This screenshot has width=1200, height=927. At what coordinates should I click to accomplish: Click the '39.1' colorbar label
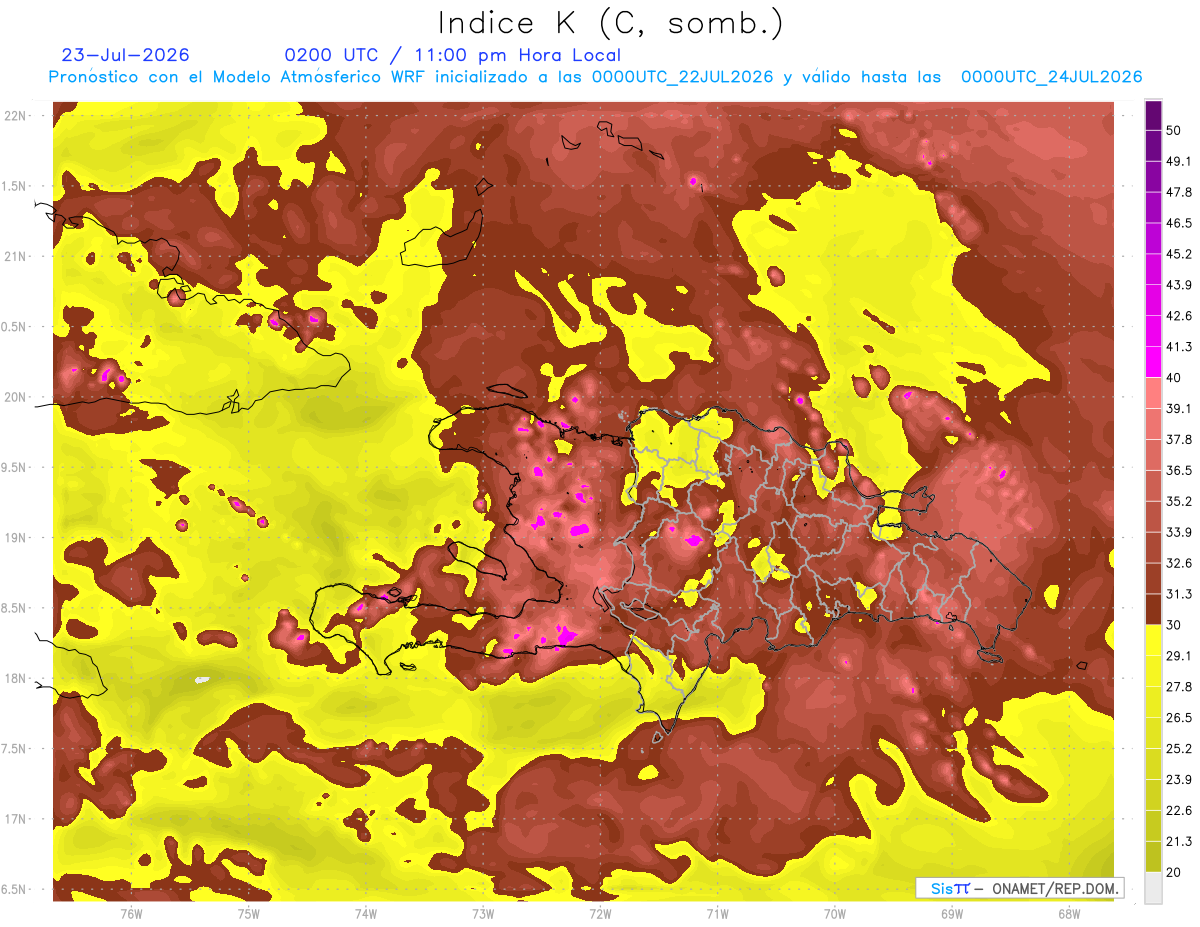tap(1179, 408)
